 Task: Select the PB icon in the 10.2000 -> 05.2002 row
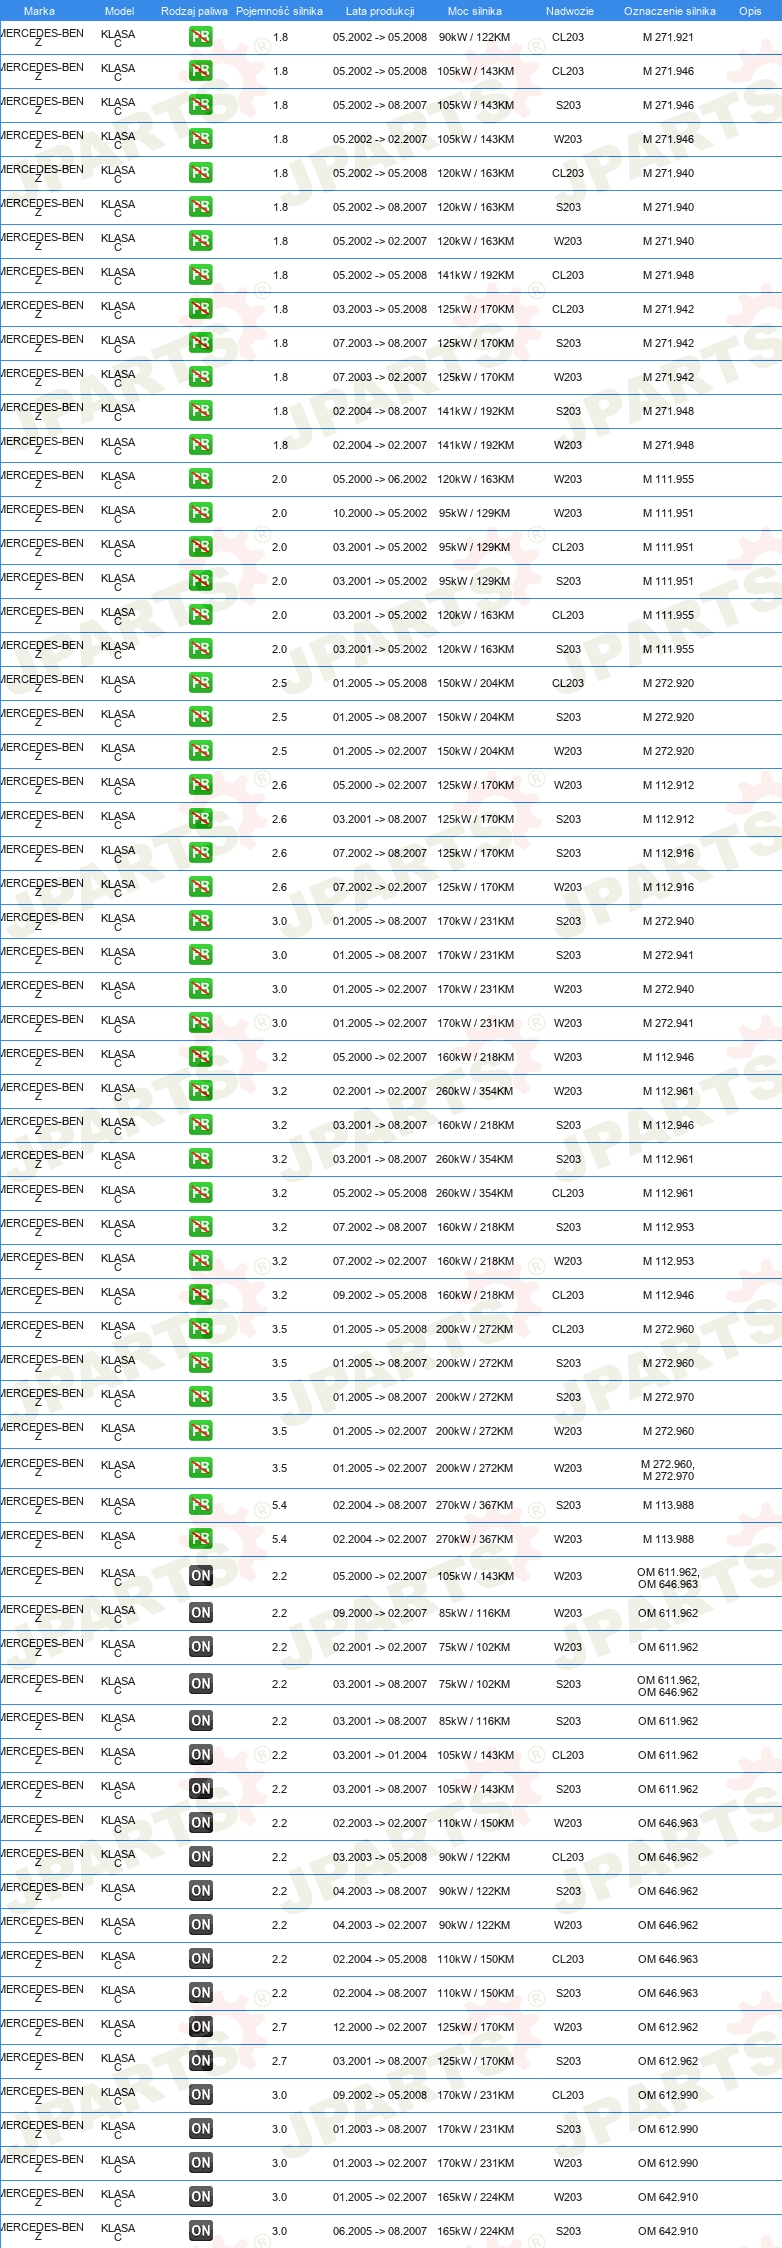pyautogui.click(x=201, y=513)
